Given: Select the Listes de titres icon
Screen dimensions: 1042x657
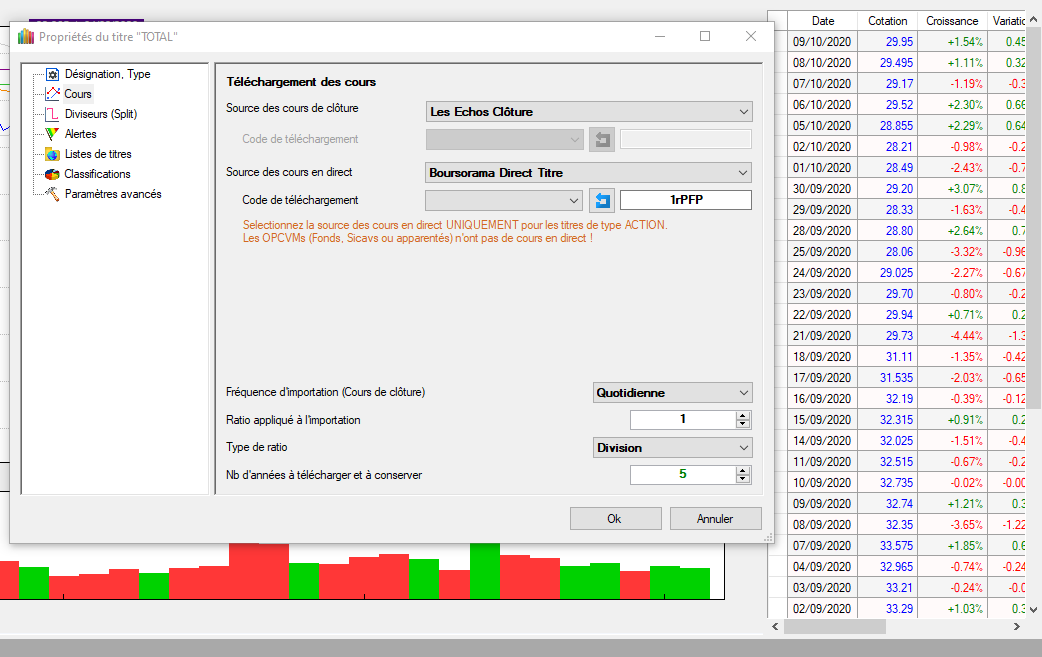Looking at the screenshot, I should 53,154.
